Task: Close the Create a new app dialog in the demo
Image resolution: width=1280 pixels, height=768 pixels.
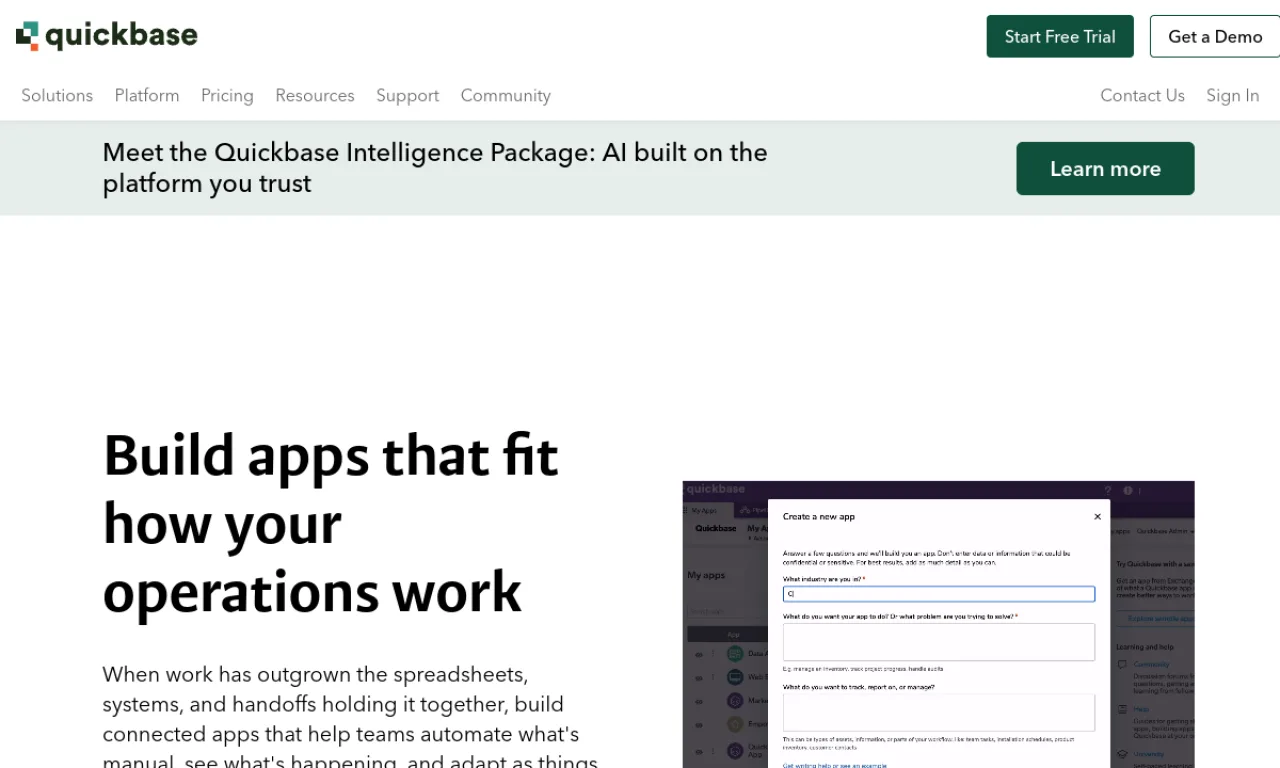Action: (x=1097, y=517)
